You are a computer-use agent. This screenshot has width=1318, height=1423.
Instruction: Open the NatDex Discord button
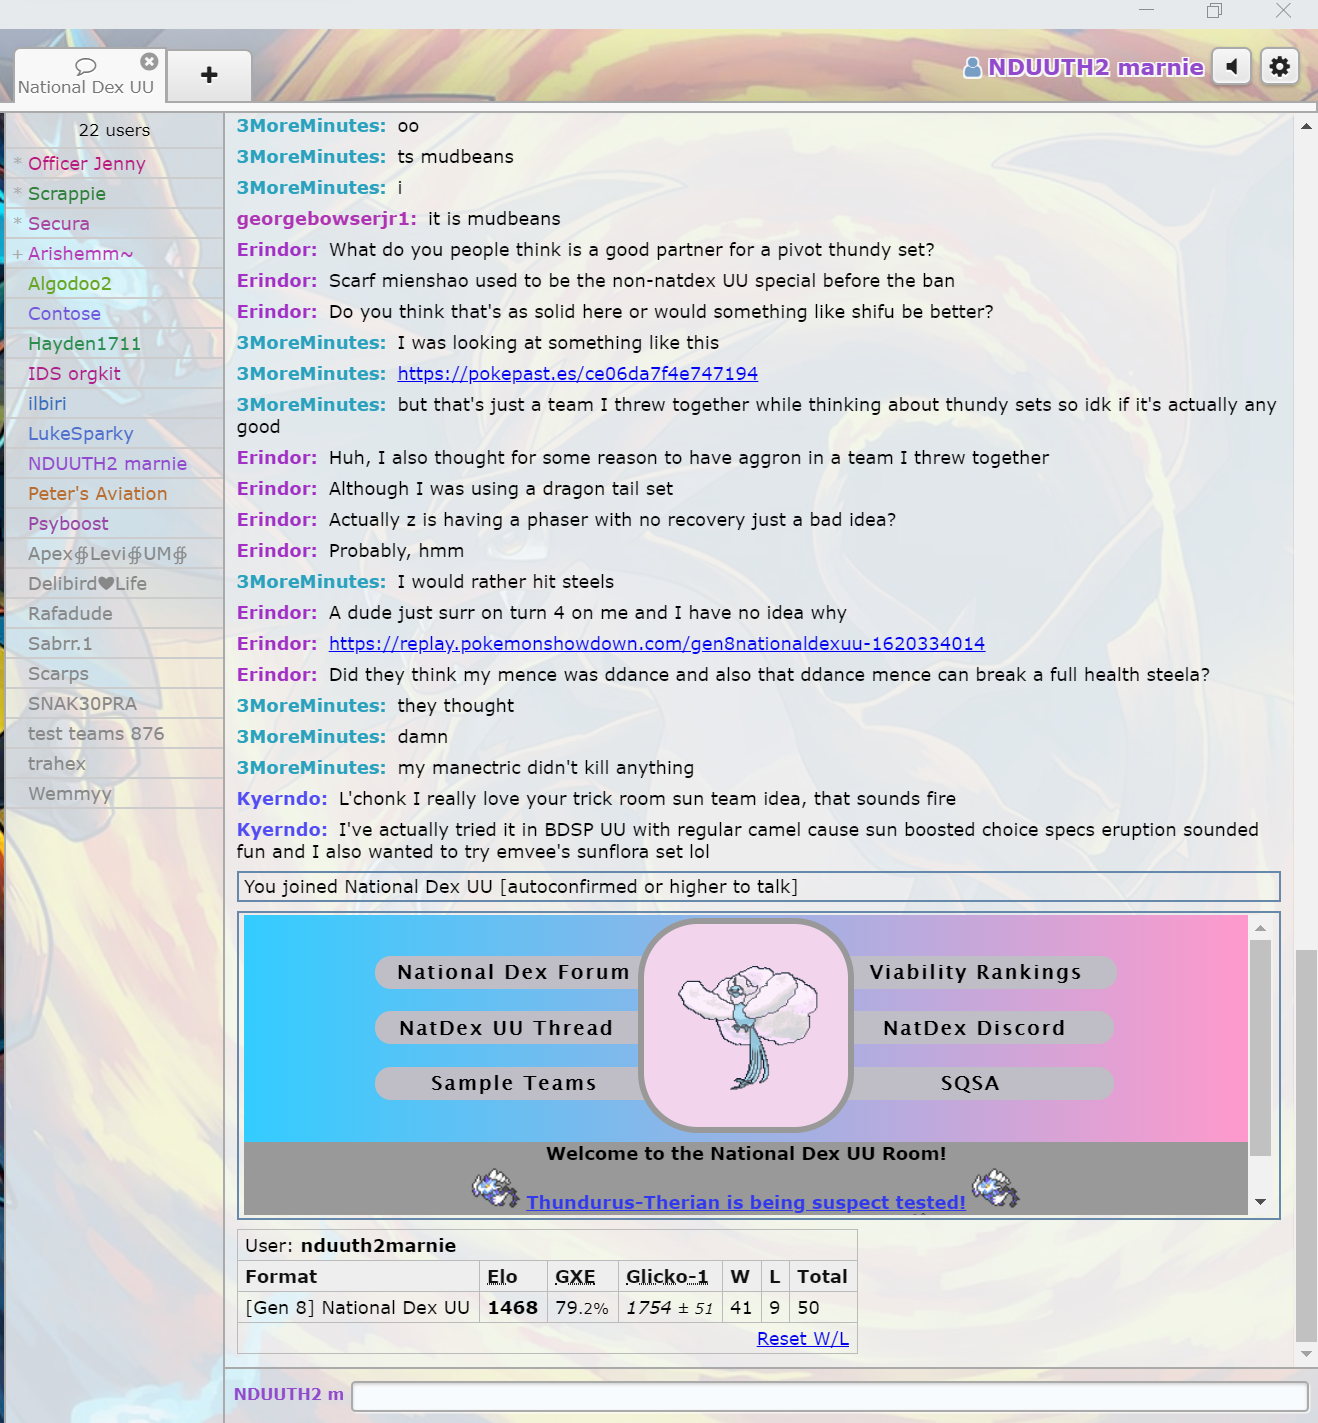(974, 1028)
